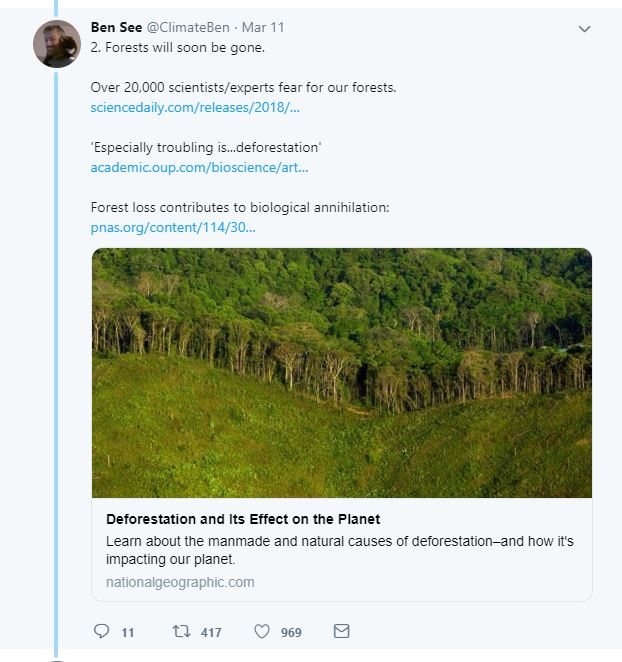
Task: Click the card description about manmade causes
Action: pyautogui.click(x=339, y=550)
